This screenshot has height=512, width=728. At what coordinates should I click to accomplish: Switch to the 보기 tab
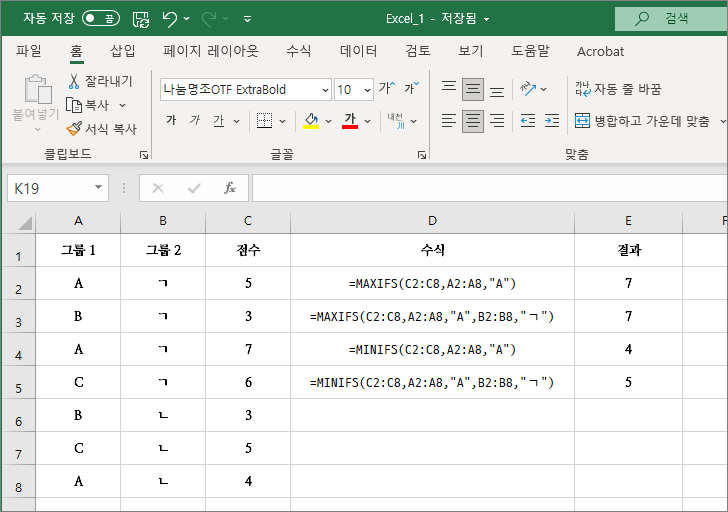click(x=471, y=51)
